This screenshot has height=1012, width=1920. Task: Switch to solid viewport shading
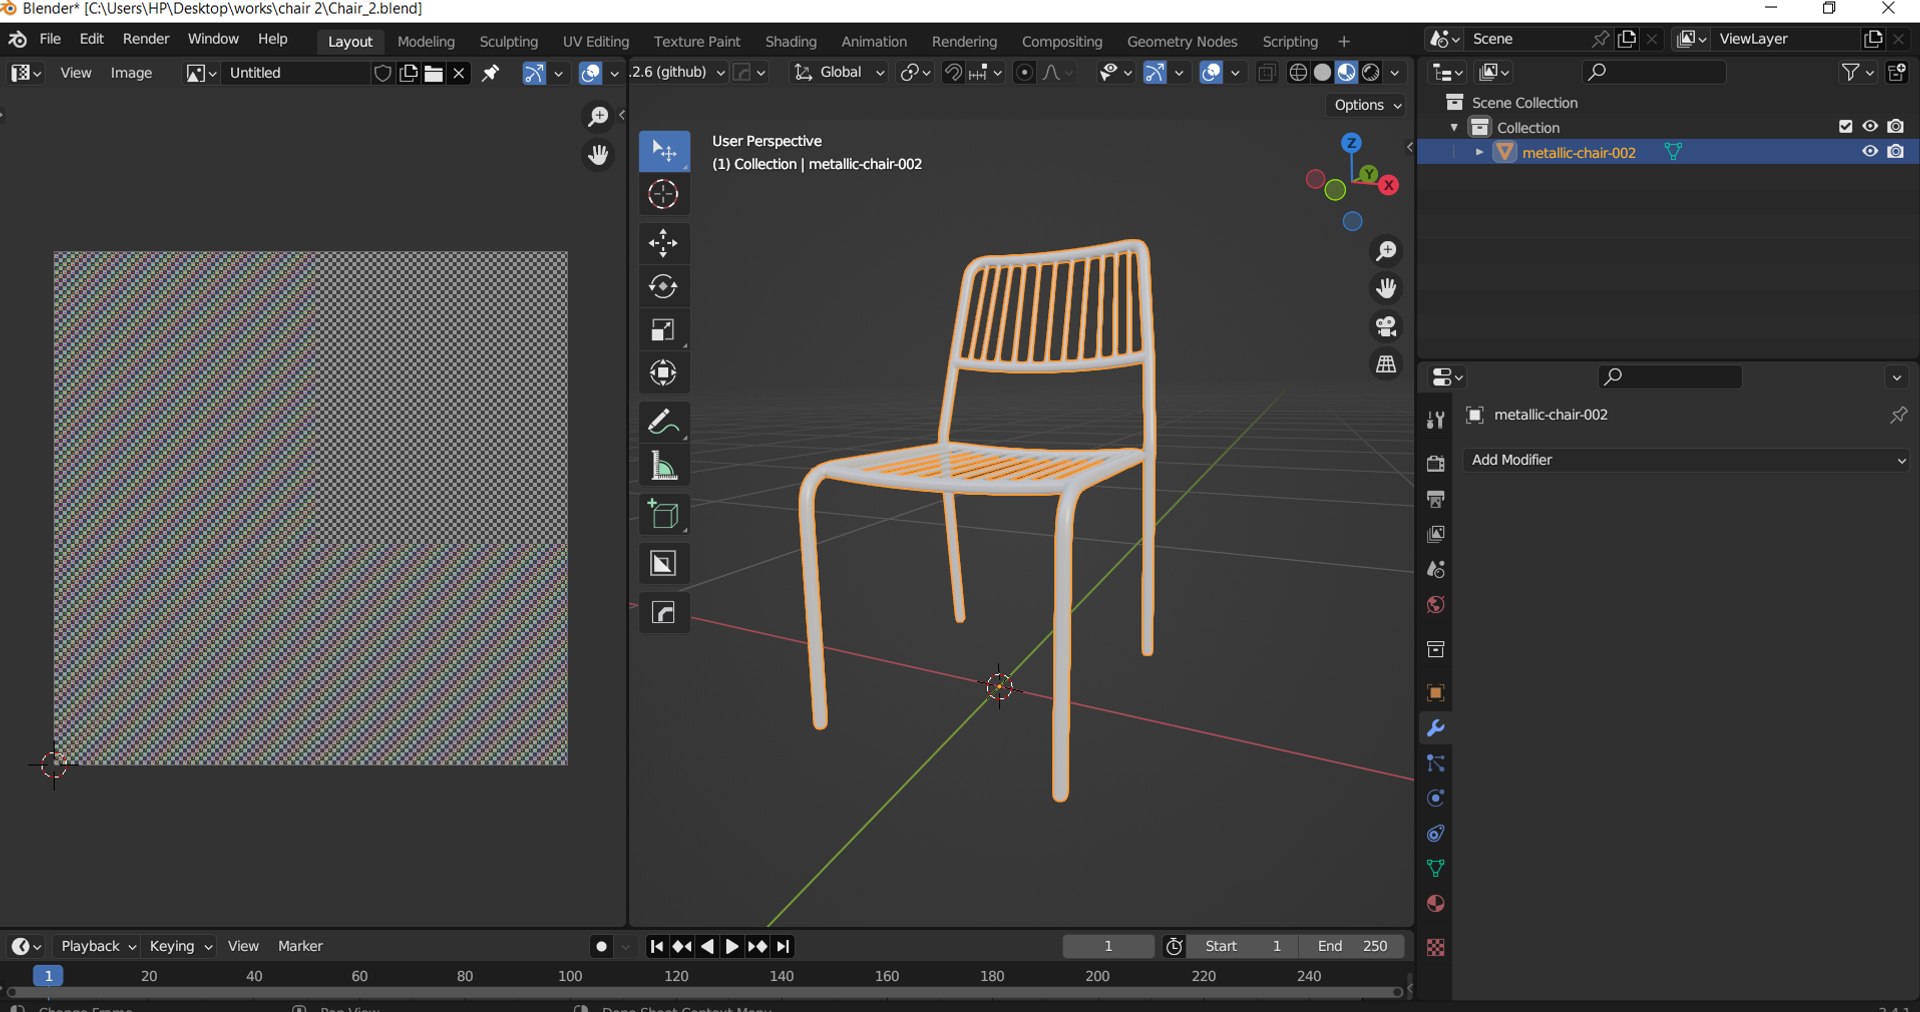click(x=1322, y=72)
